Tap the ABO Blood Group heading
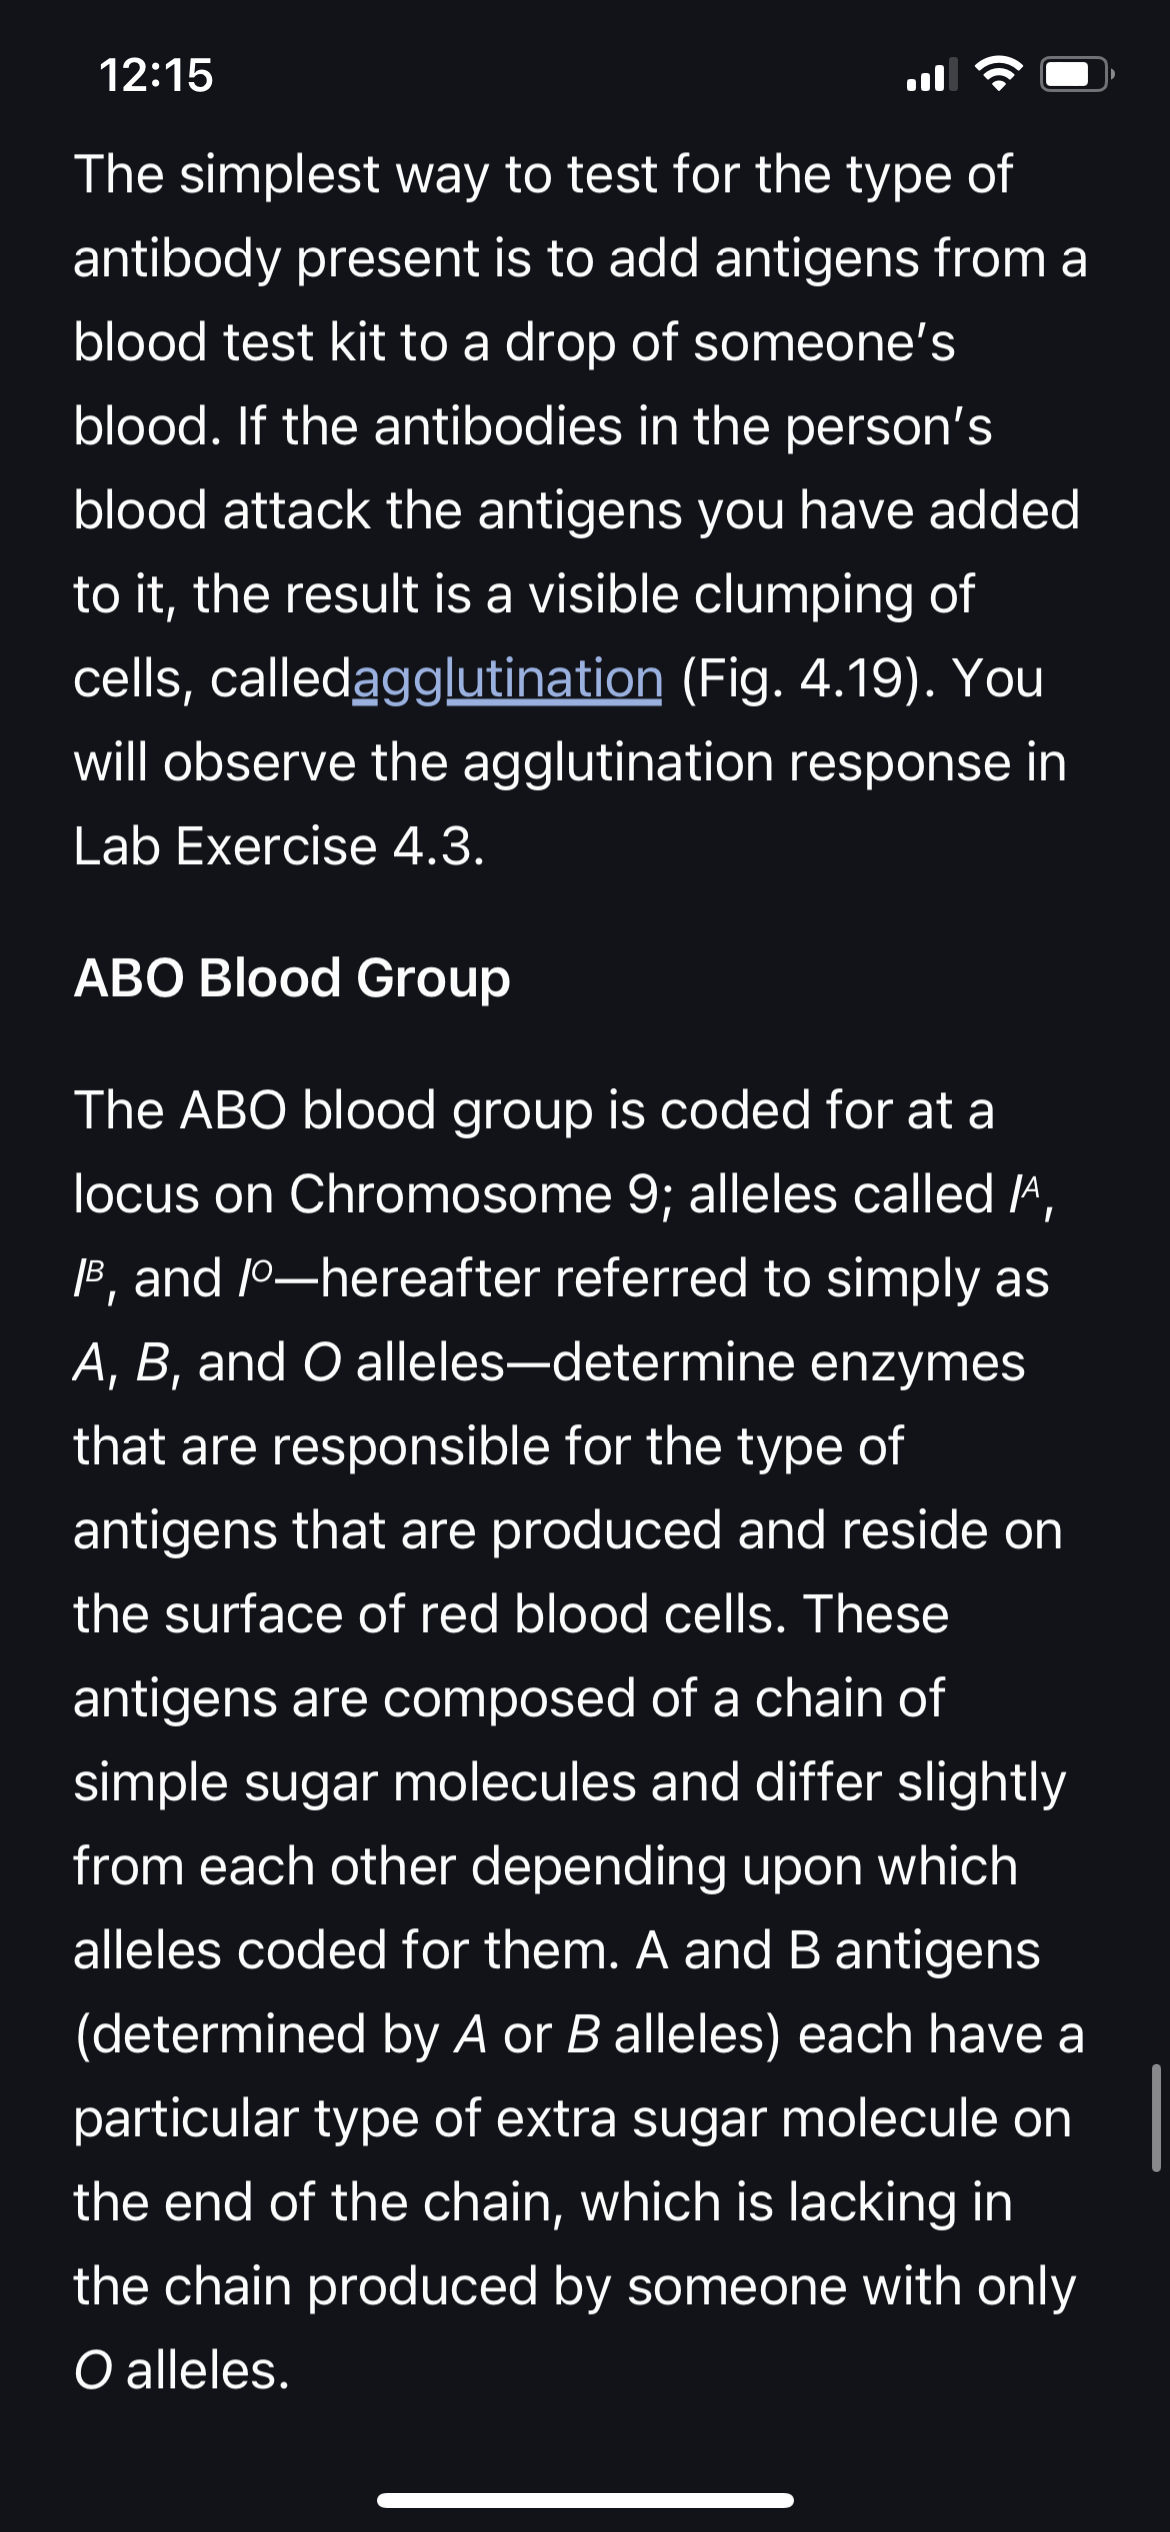The height and width of the screenshot is (2532, 1170). click(292, 978)
